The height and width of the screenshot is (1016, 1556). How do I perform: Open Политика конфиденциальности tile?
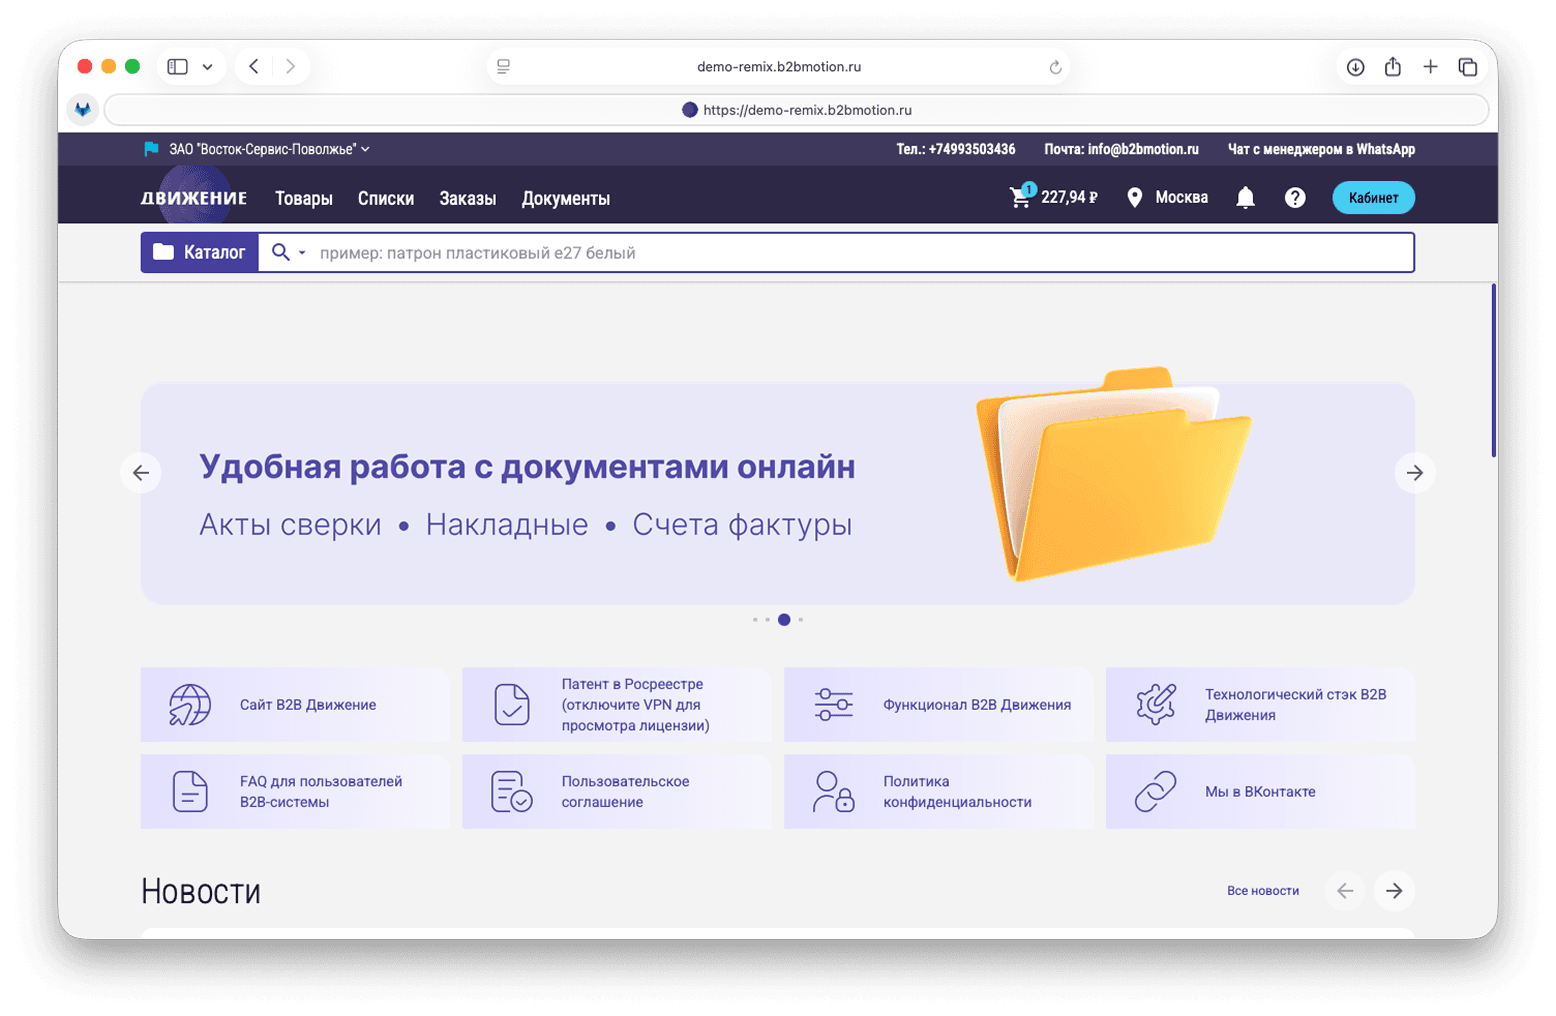[938, 792]
